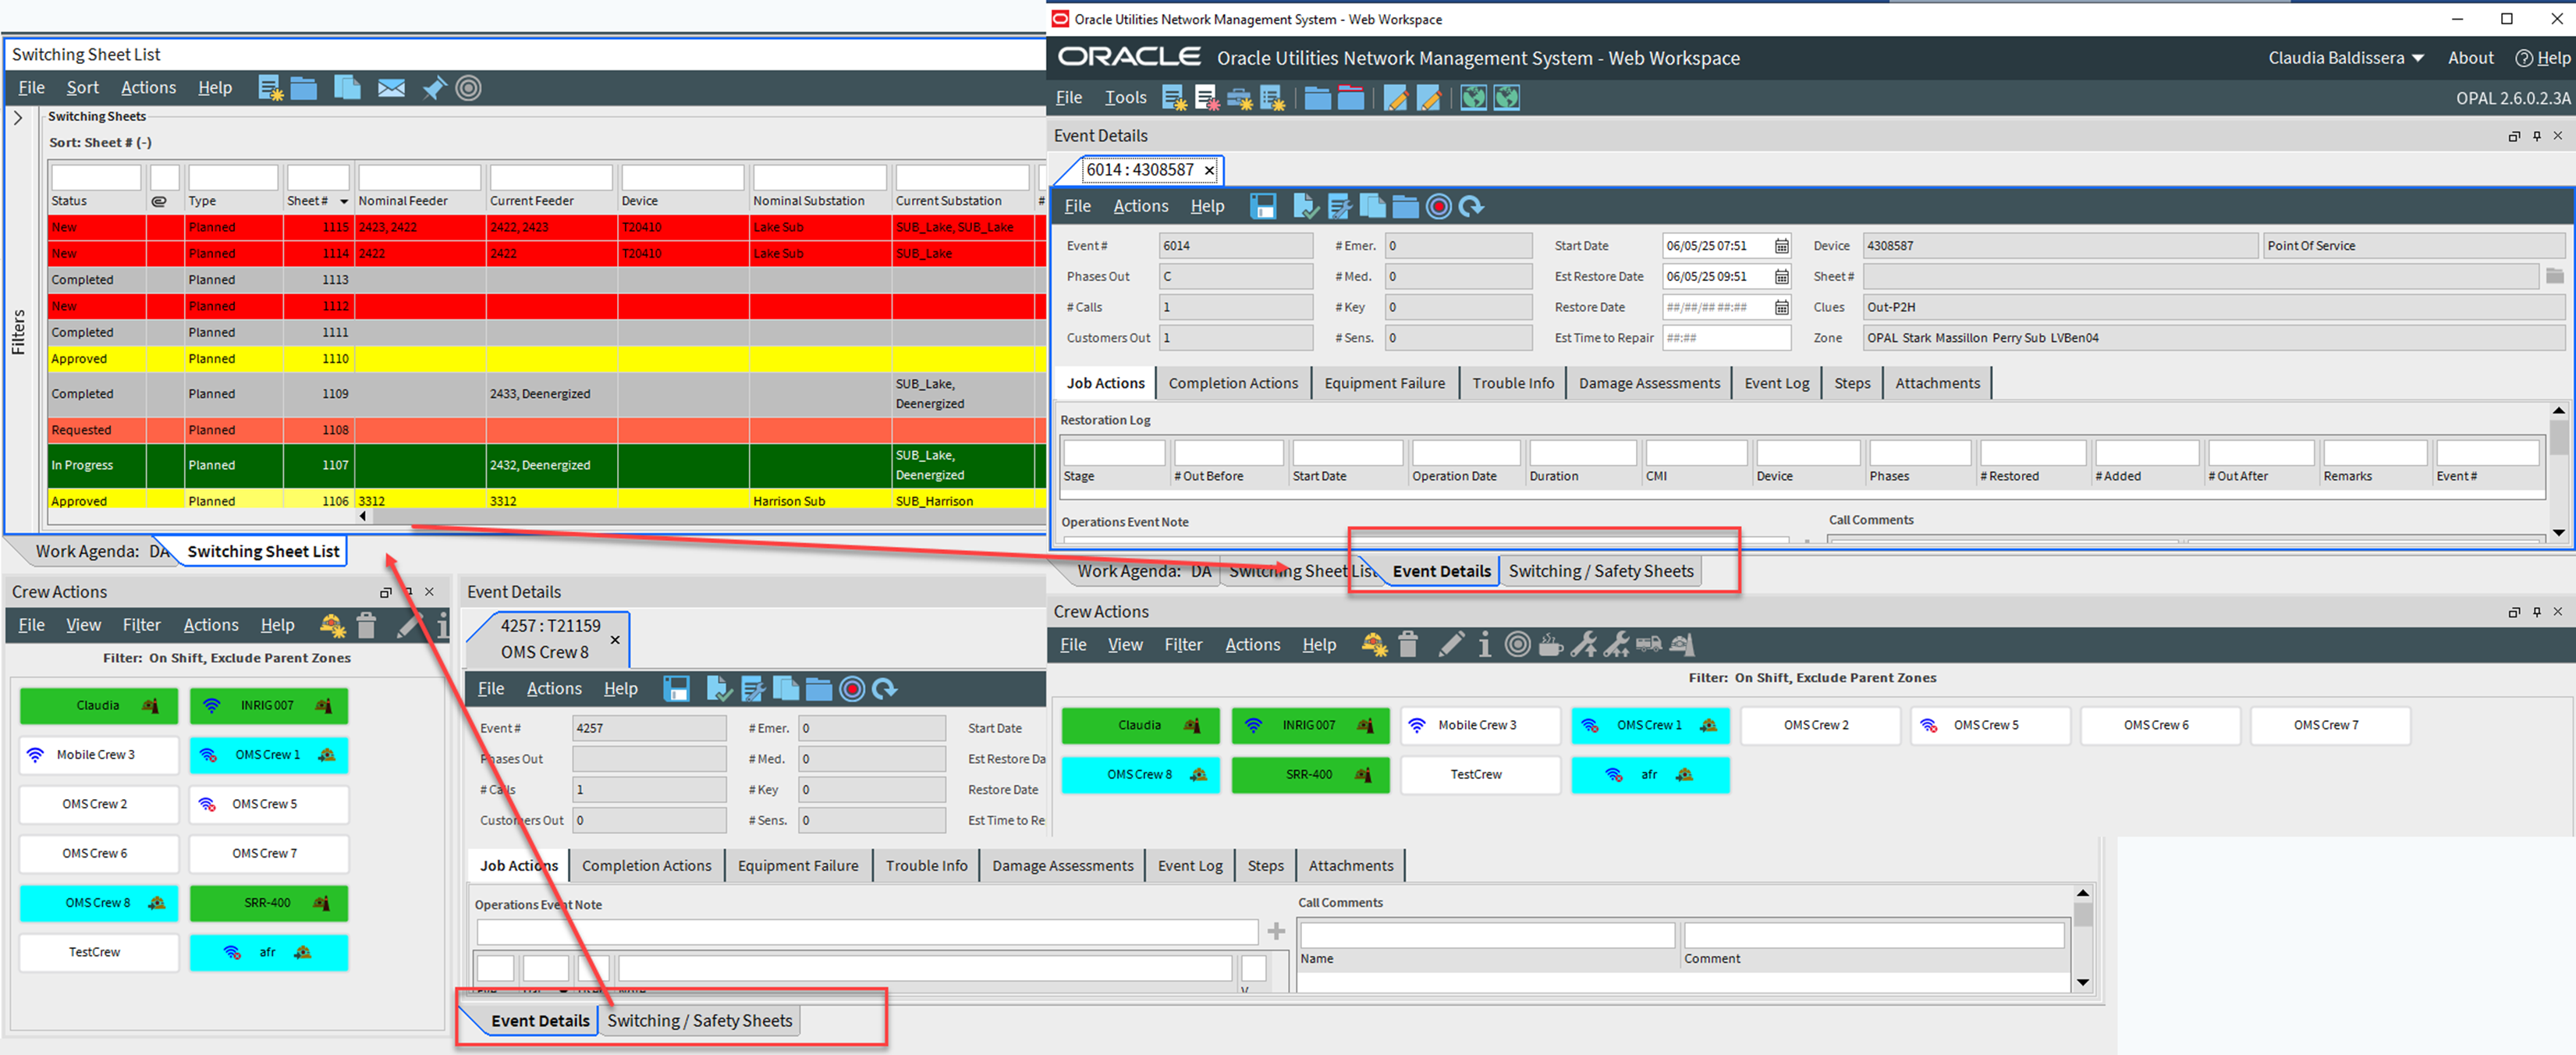
Task: Click Event Details panel vertical scrollbar down arrow
Action: 2558,533
